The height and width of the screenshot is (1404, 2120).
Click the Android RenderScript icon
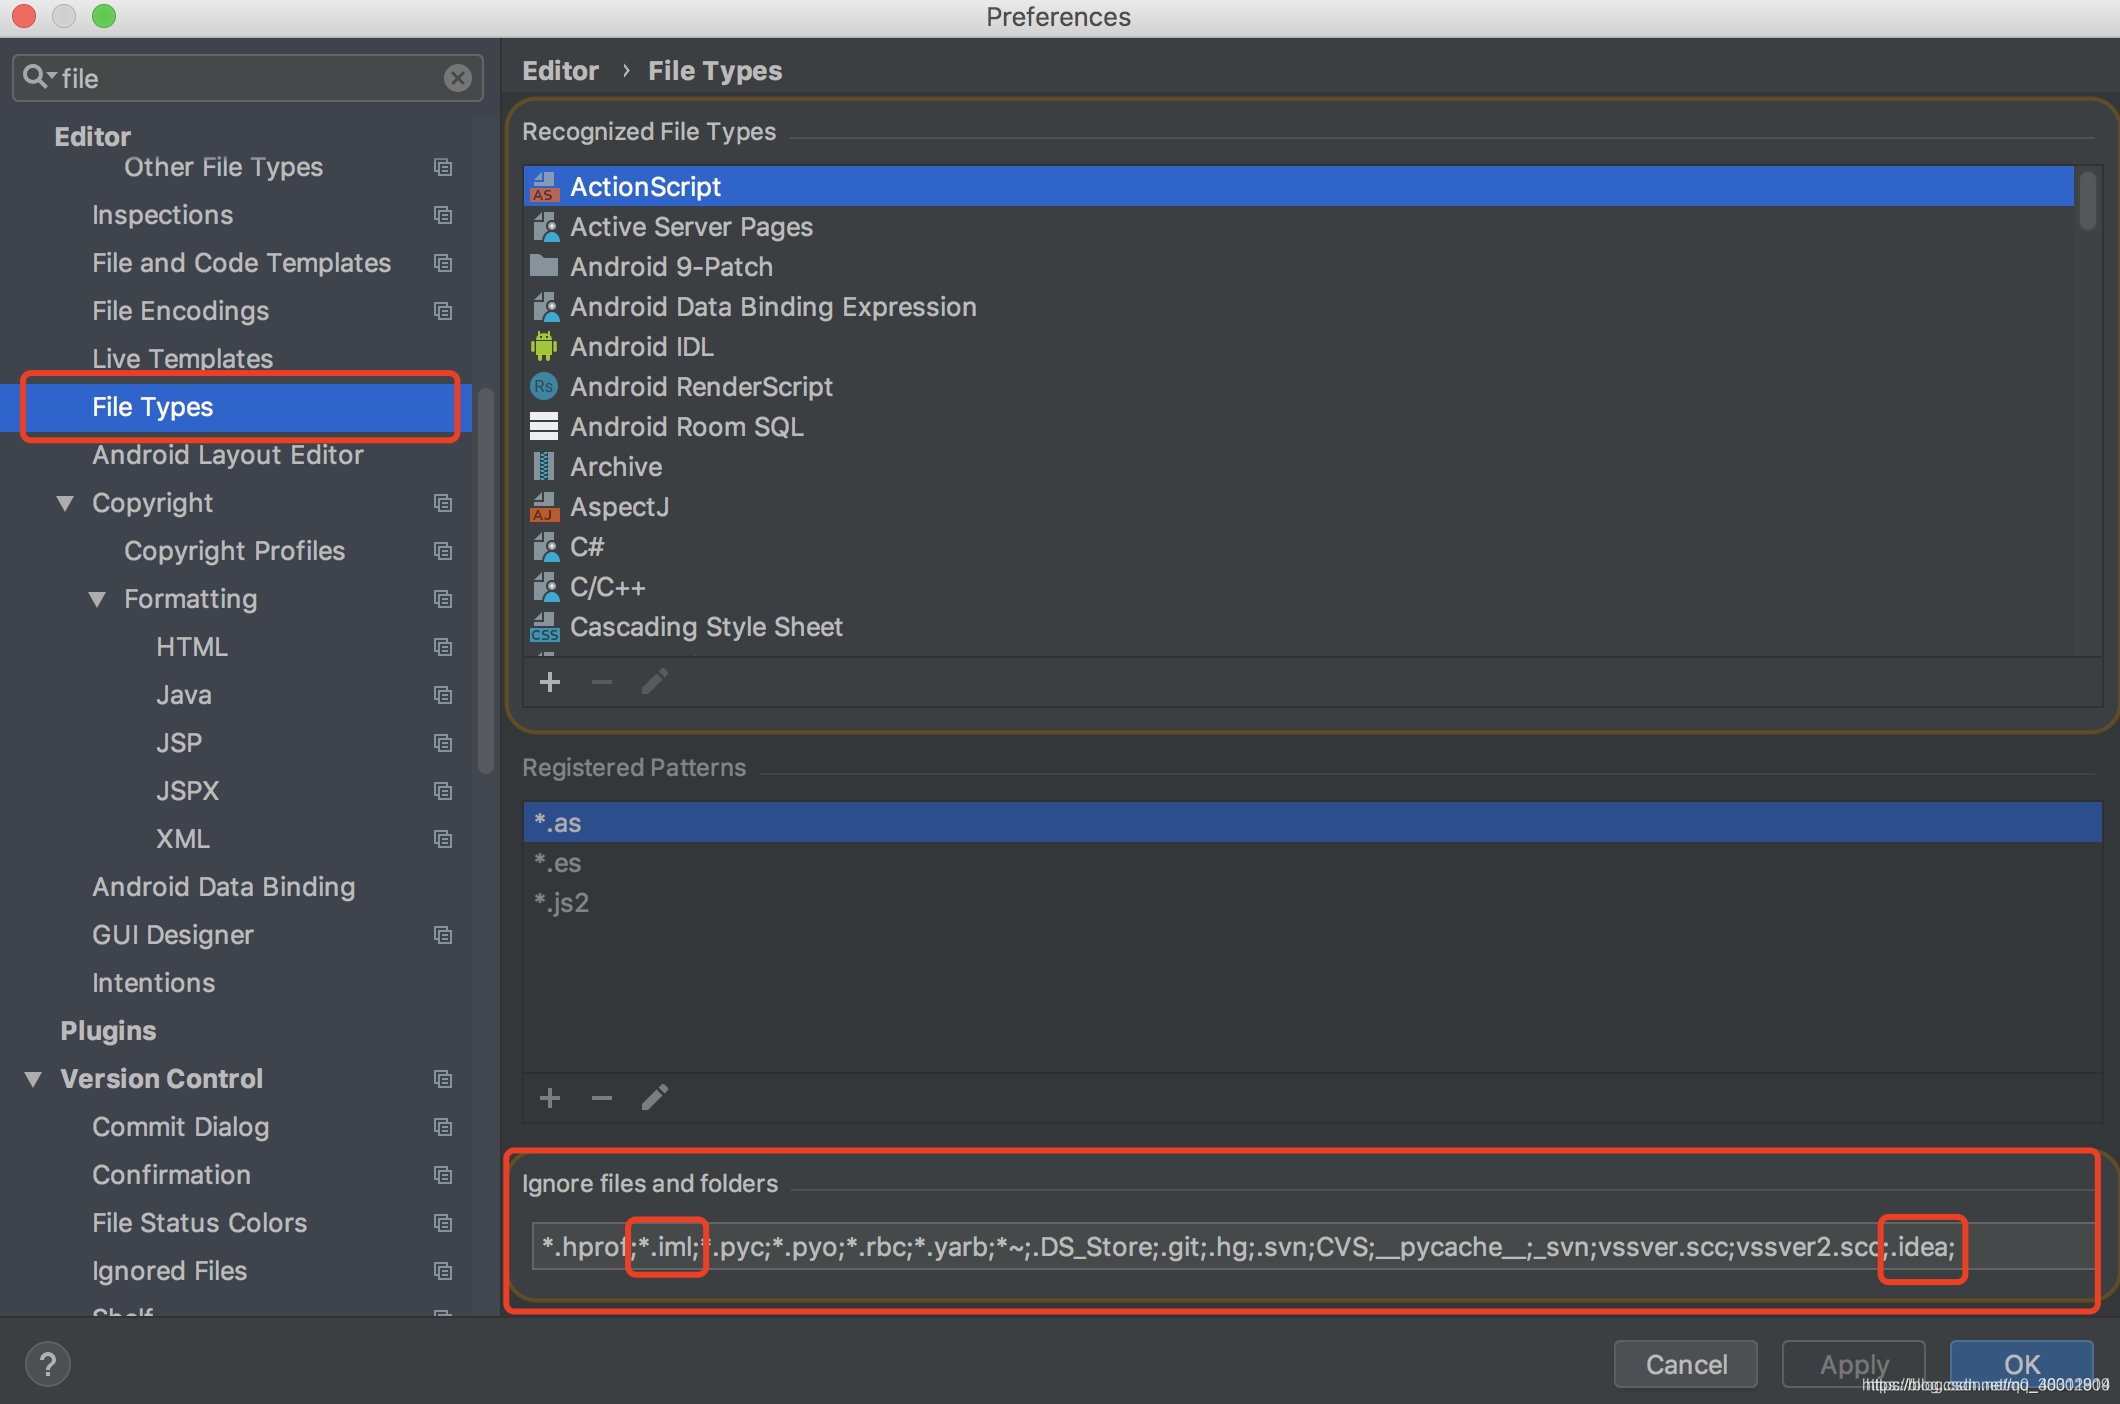pos(544,387)
